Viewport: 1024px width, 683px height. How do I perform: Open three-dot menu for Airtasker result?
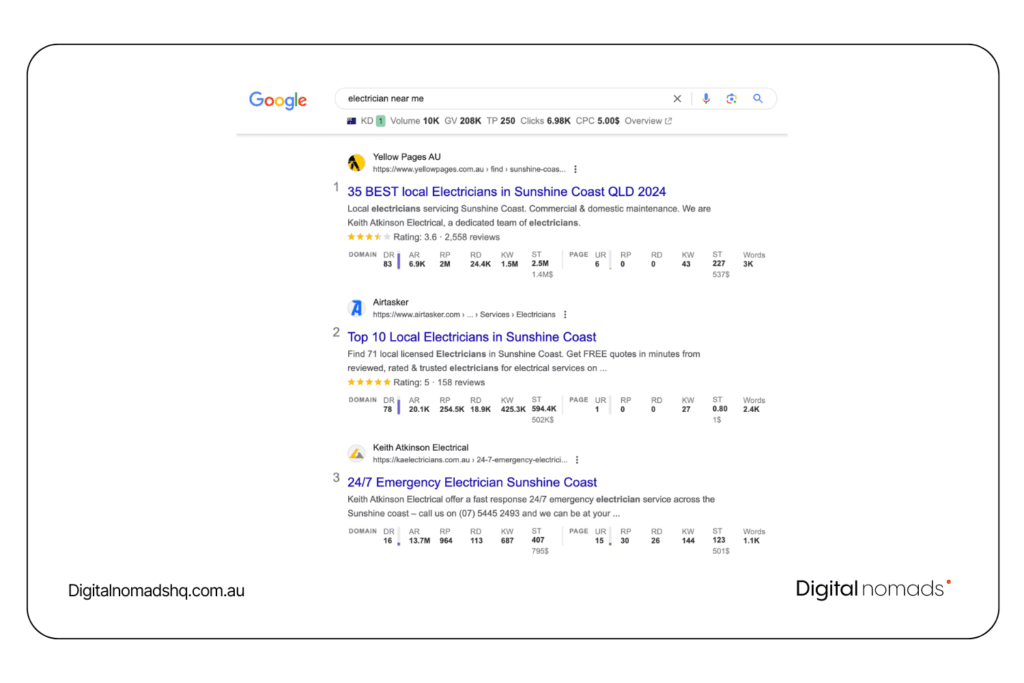(x=565, y=315)
